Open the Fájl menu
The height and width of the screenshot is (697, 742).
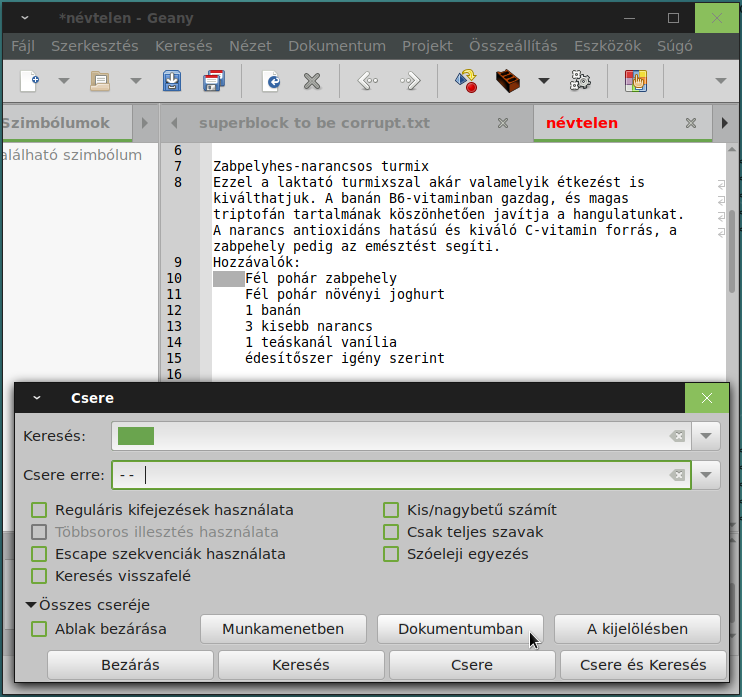pyautogui.click(x=23, y=46)
